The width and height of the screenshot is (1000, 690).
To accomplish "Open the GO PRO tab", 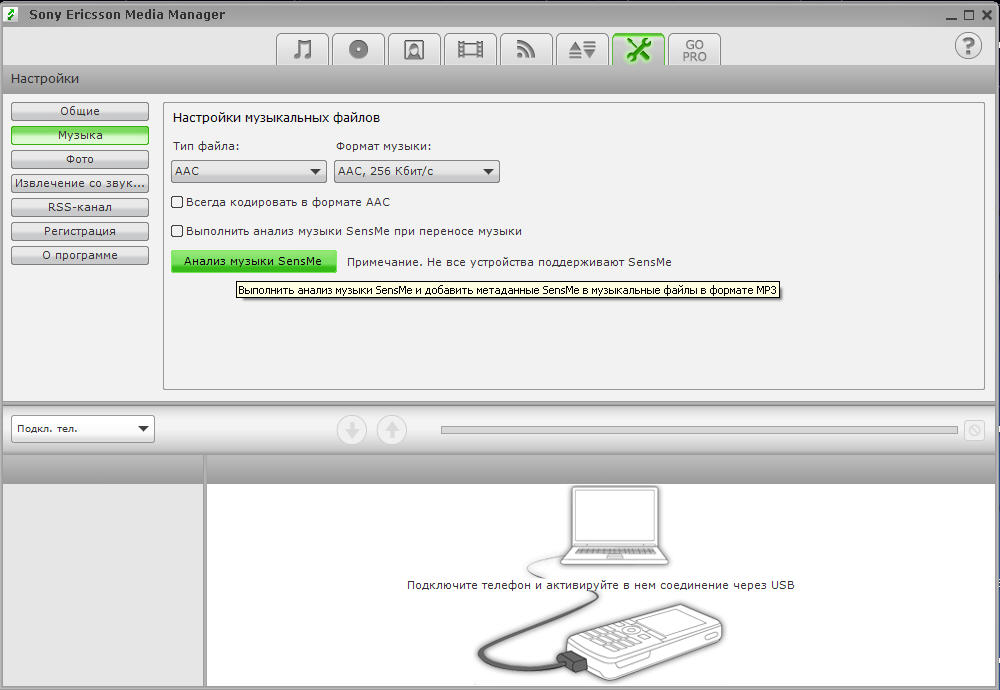I will click(694, 49).
